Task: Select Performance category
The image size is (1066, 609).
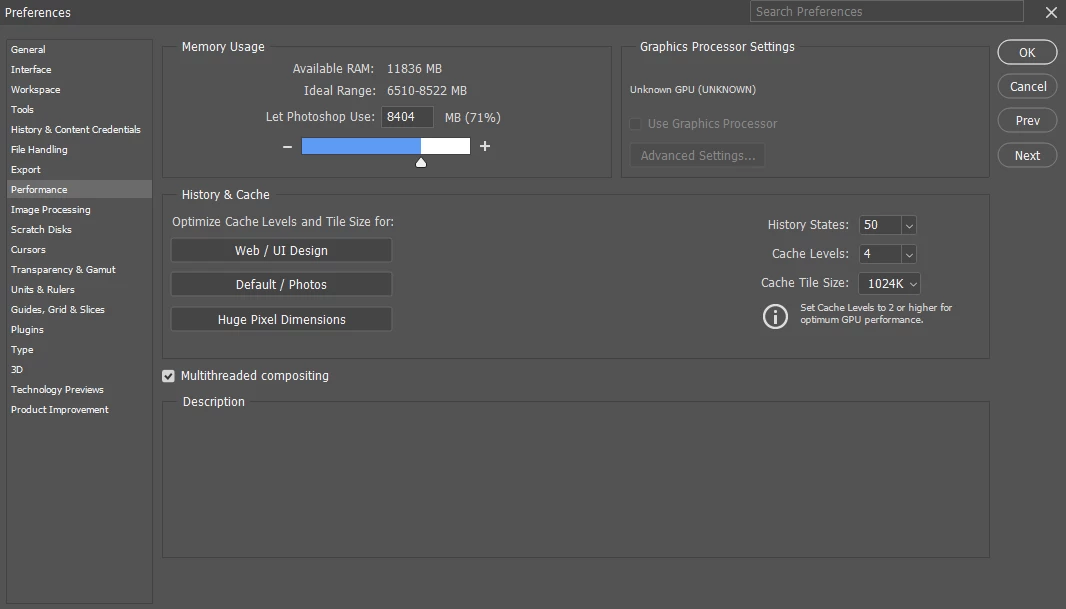Action: 79,190
